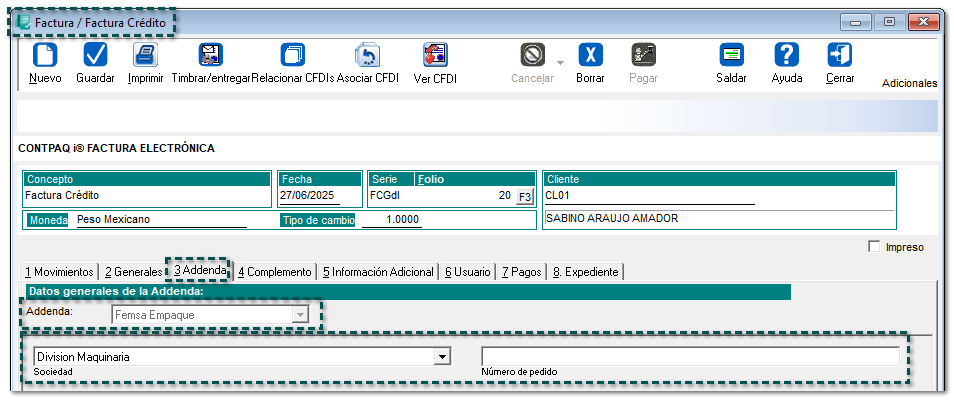
Task: Click the Tipo de cambio value 1.0000
Action: click(x=391, y=220)
